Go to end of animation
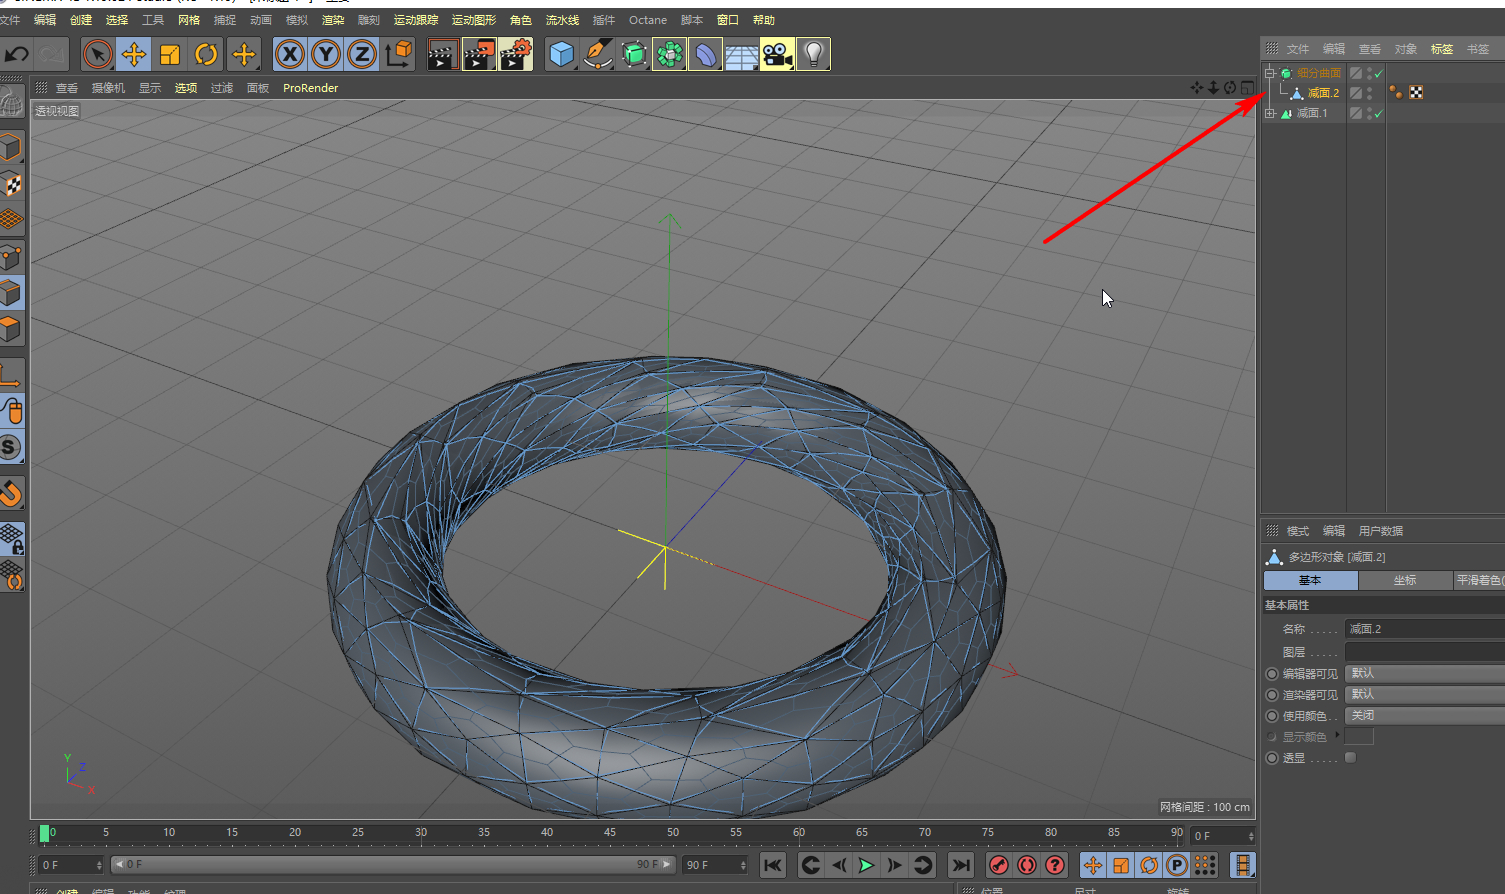Viewport: 1505px width, 894px height. (961, 865)
